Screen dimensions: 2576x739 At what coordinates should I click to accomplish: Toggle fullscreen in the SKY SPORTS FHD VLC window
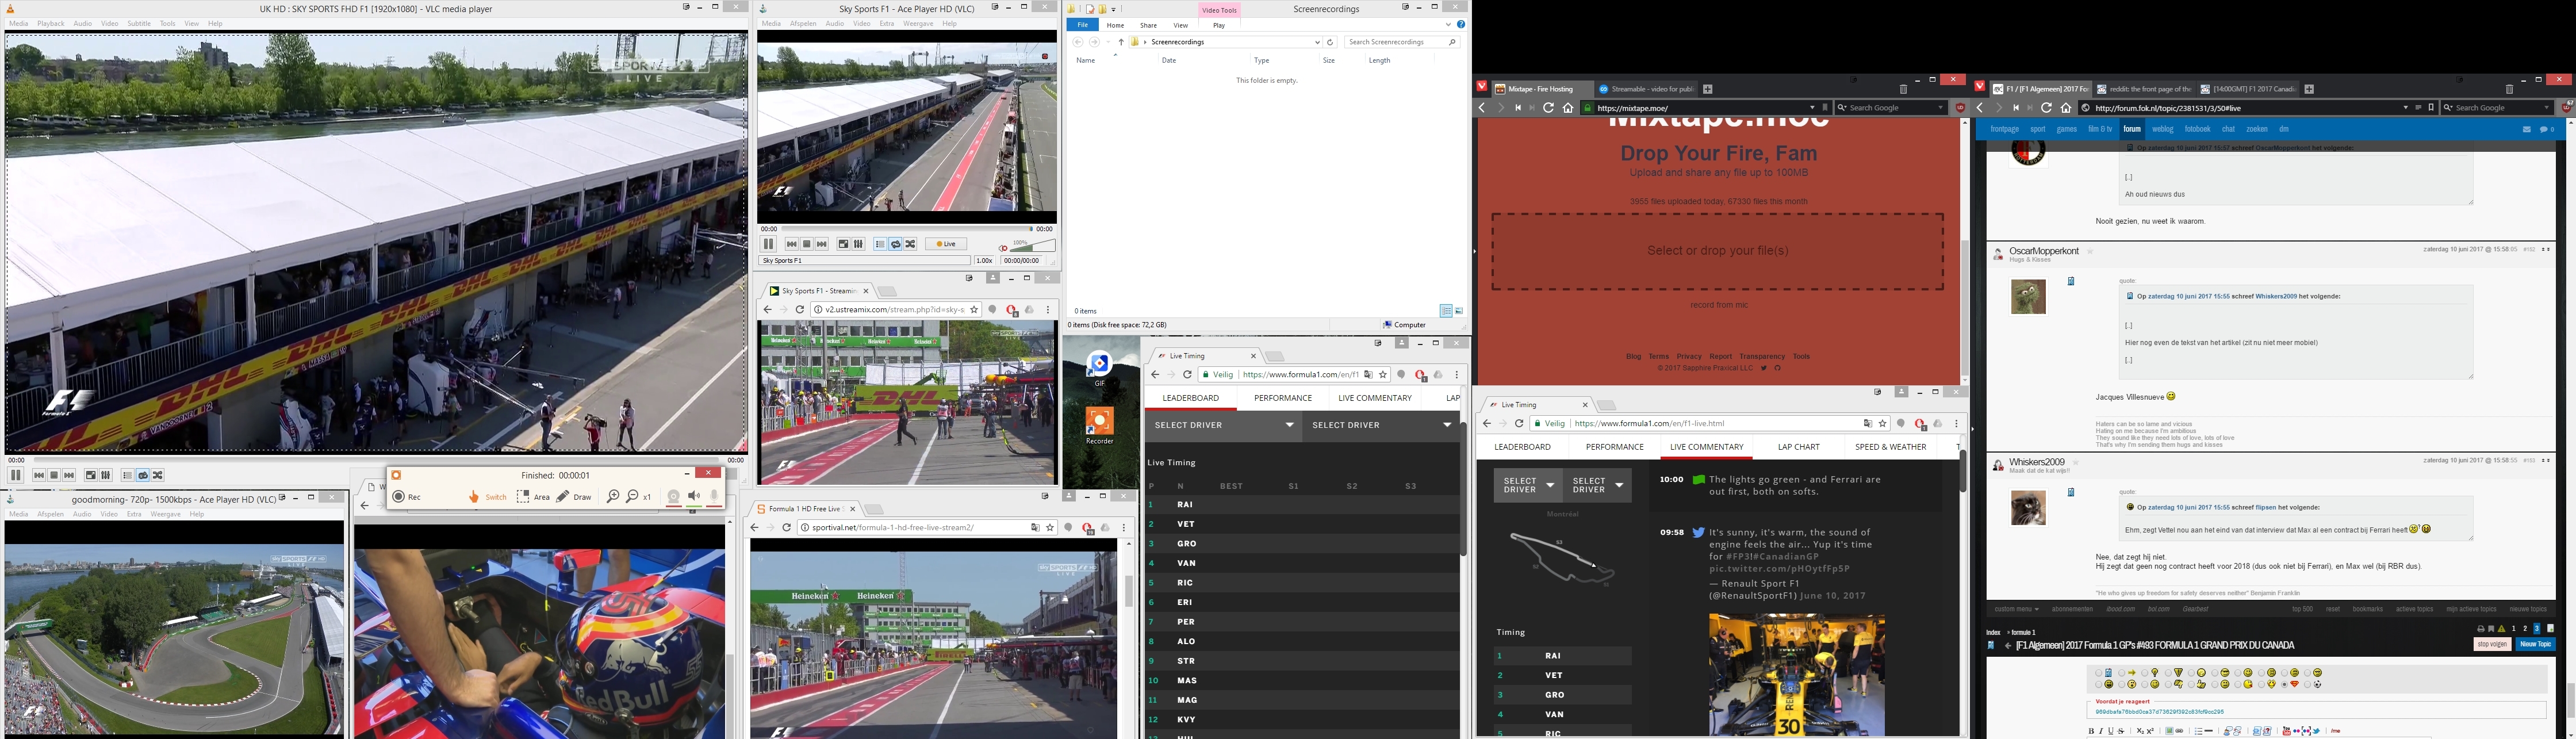point(91,475)
